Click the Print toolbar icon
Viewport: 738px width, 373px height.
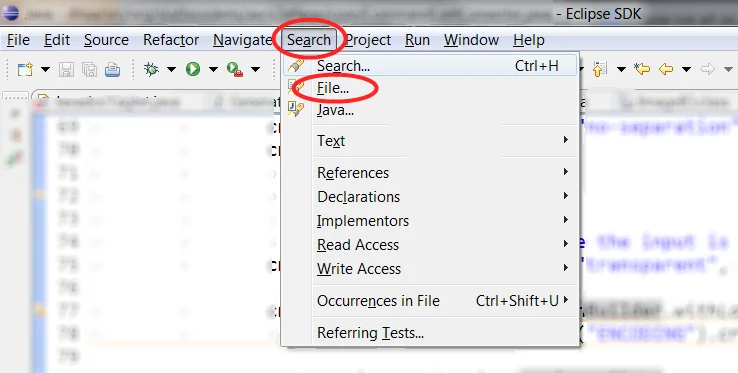[112, 69]
